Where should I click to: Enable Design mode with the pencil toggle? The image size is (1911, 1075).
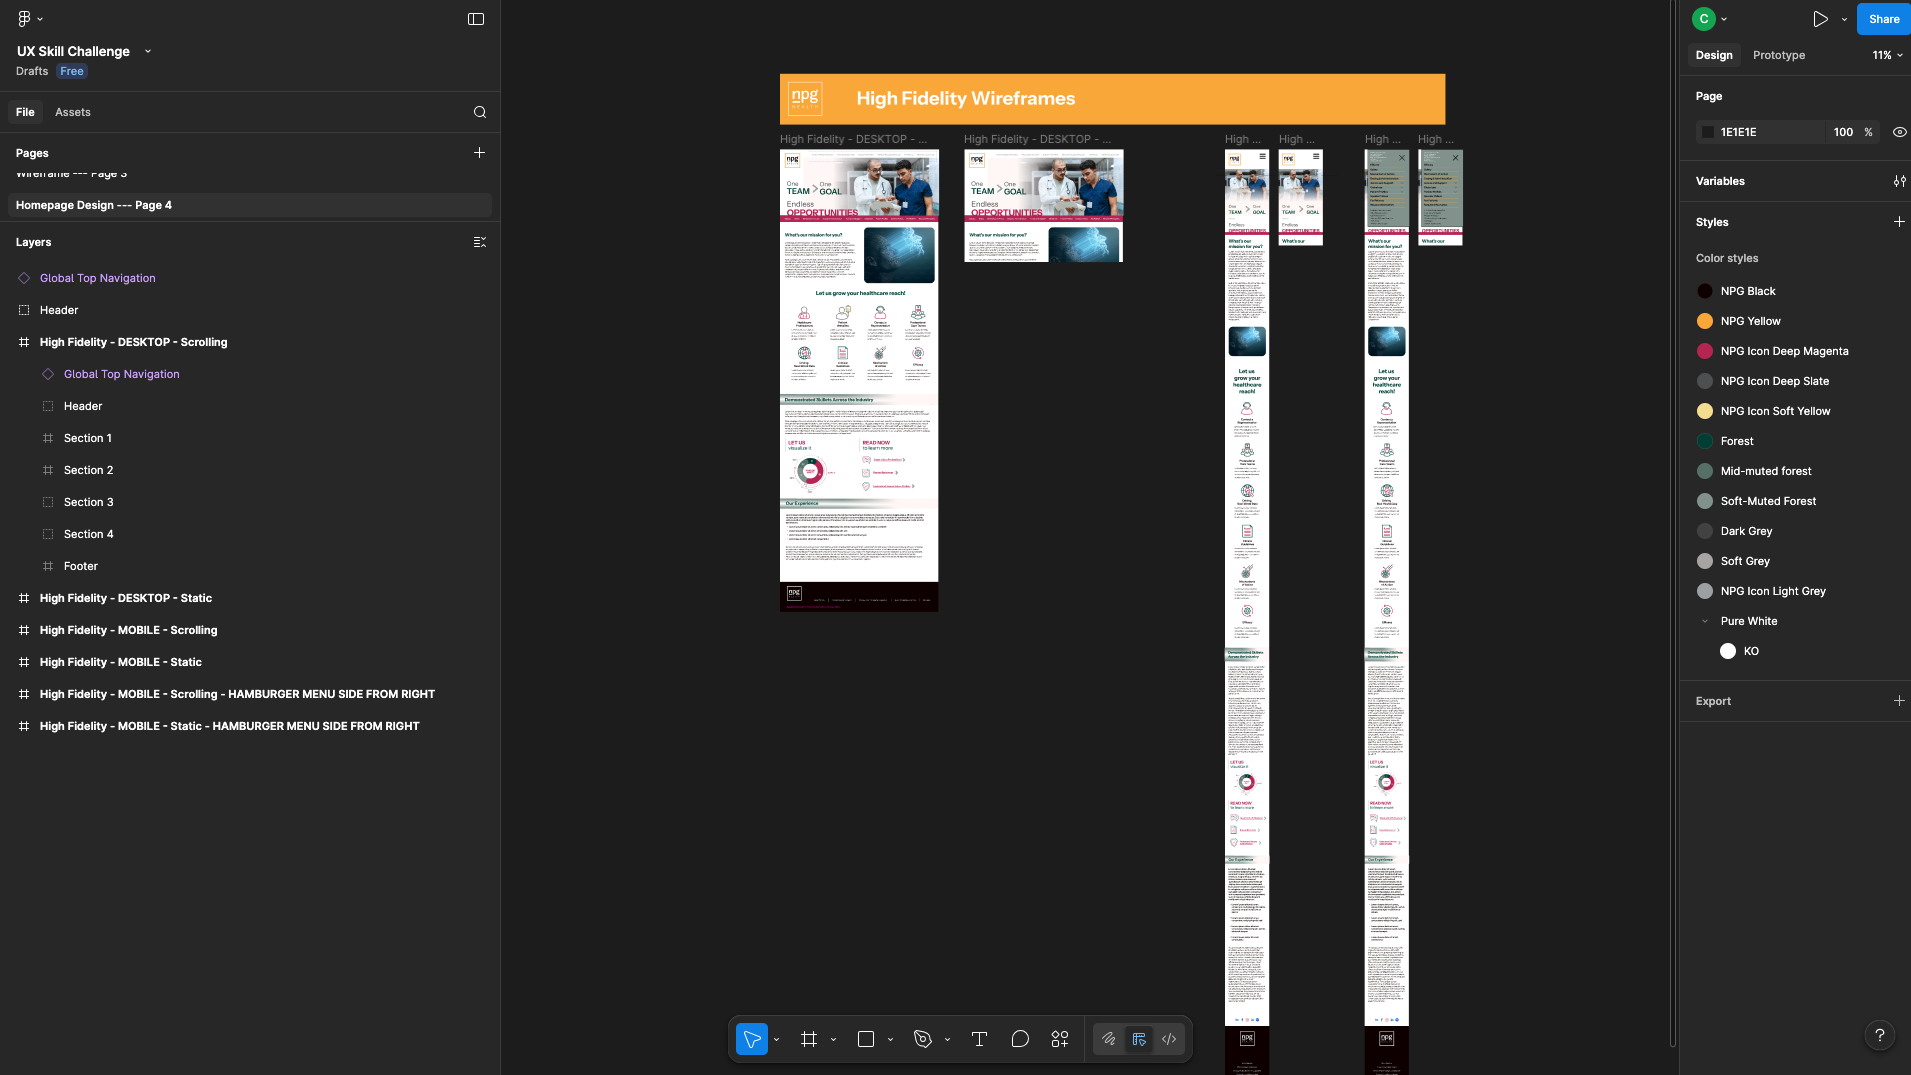(x=1109, y=1039)
